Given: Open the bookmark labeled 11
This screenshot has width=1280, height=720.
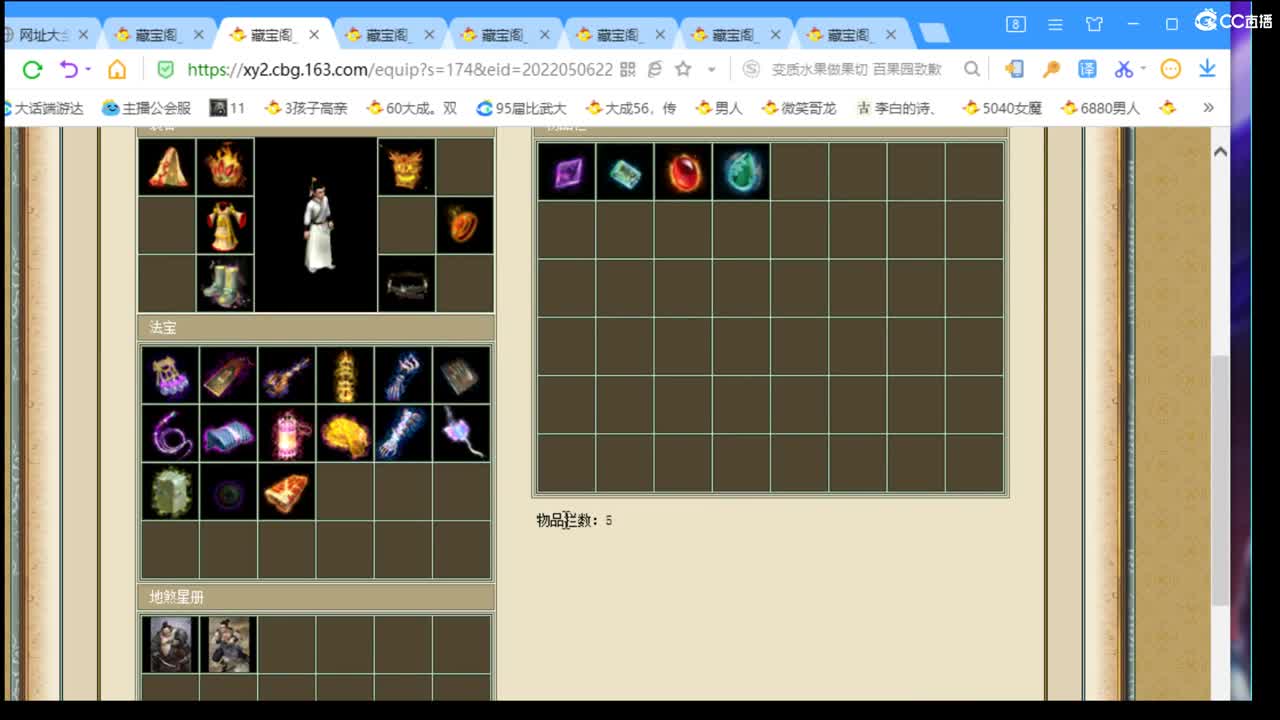Looking at the screenshot, I should (x=227, y=108).
